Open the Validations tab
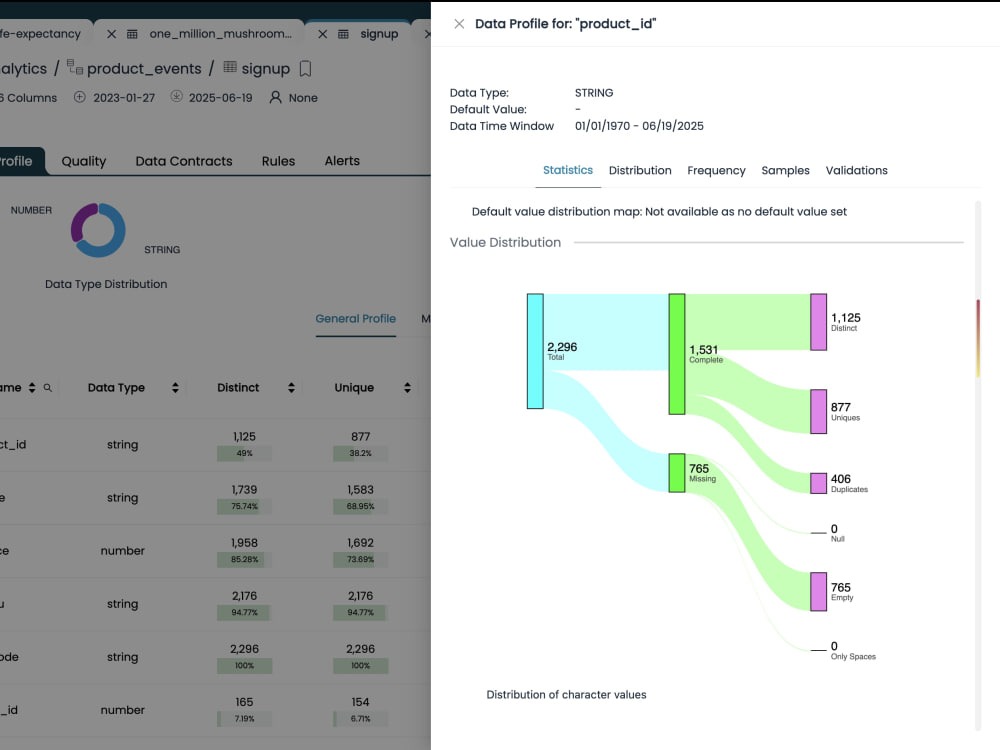This screenshot has width=1000, height=750. 857,170
